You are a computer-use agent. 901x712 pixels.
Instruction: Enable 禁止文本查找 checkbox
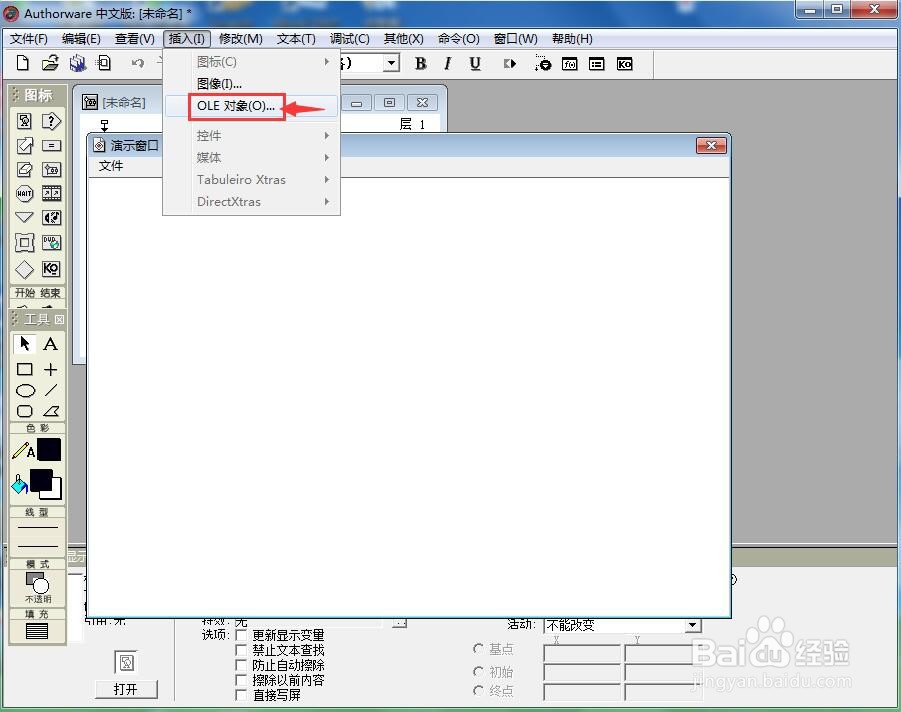coord(242,650)
